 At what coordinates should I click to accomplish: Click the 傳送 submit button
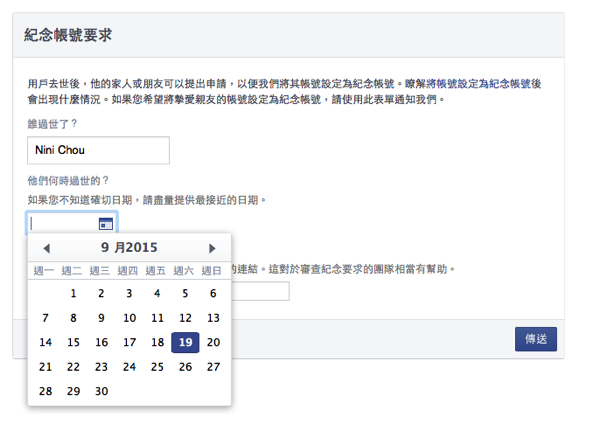[x=536, y=339]
